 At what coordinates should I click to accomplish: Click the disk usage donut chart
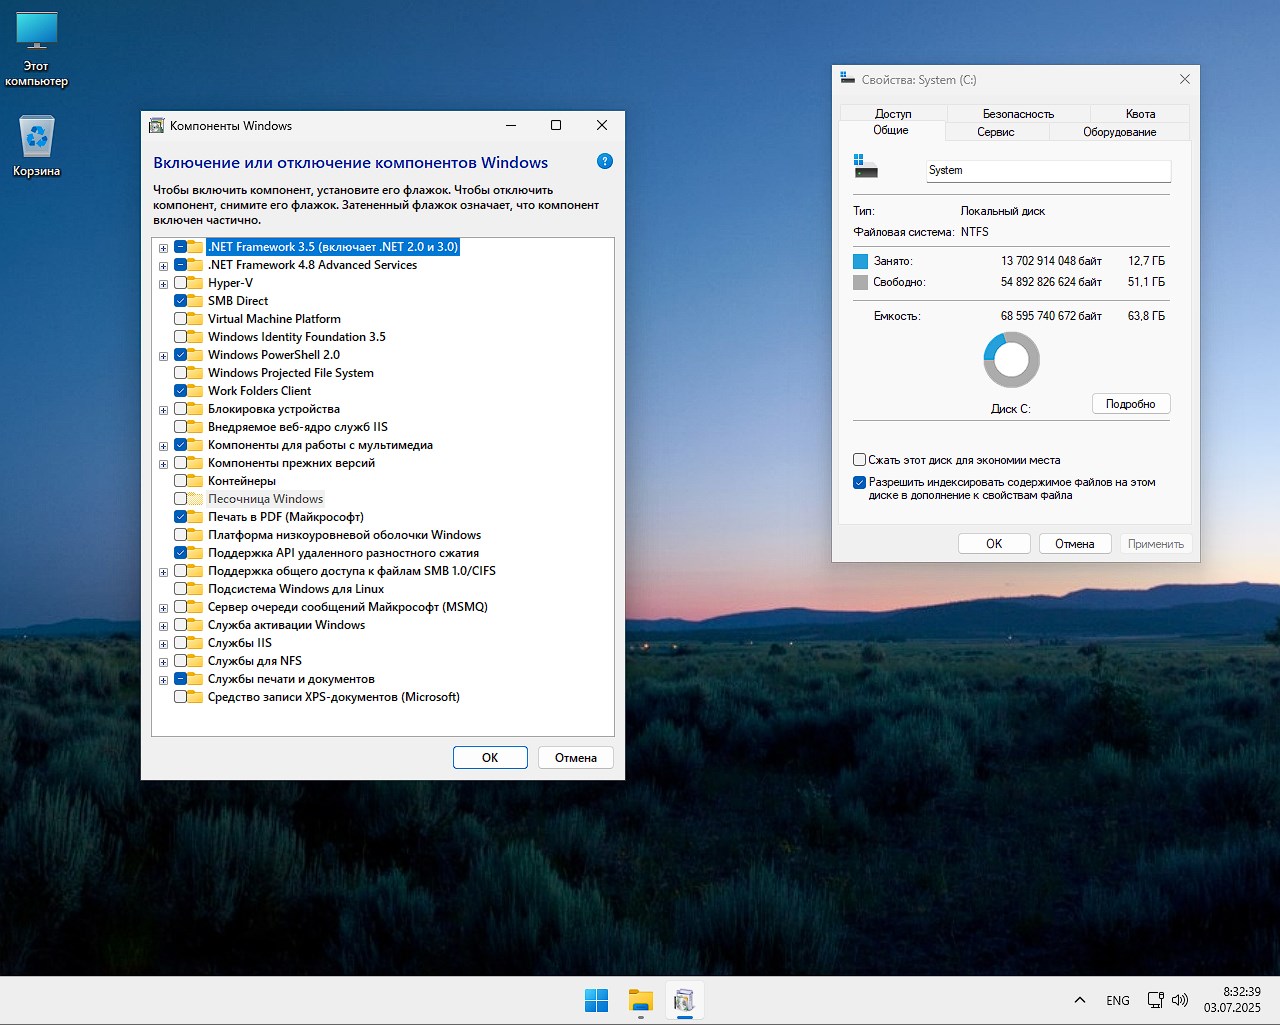[1011, 360]
